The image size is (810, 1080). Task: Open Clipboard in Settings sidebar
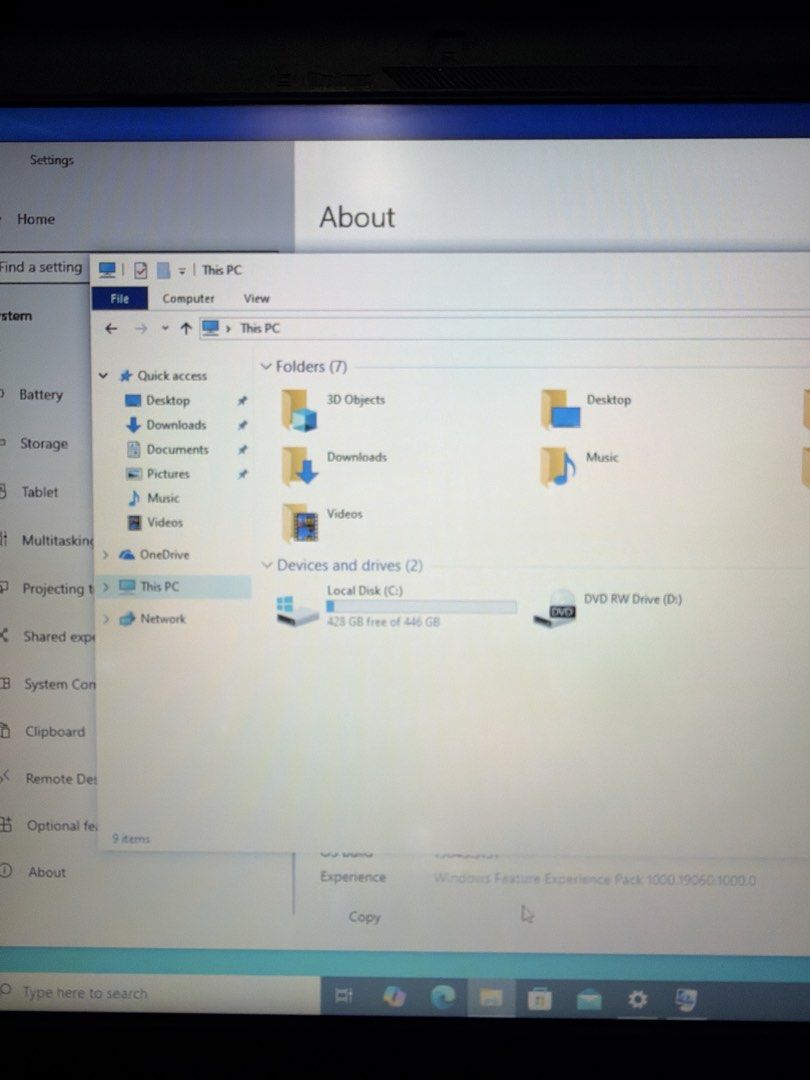(x=54, y=731)
